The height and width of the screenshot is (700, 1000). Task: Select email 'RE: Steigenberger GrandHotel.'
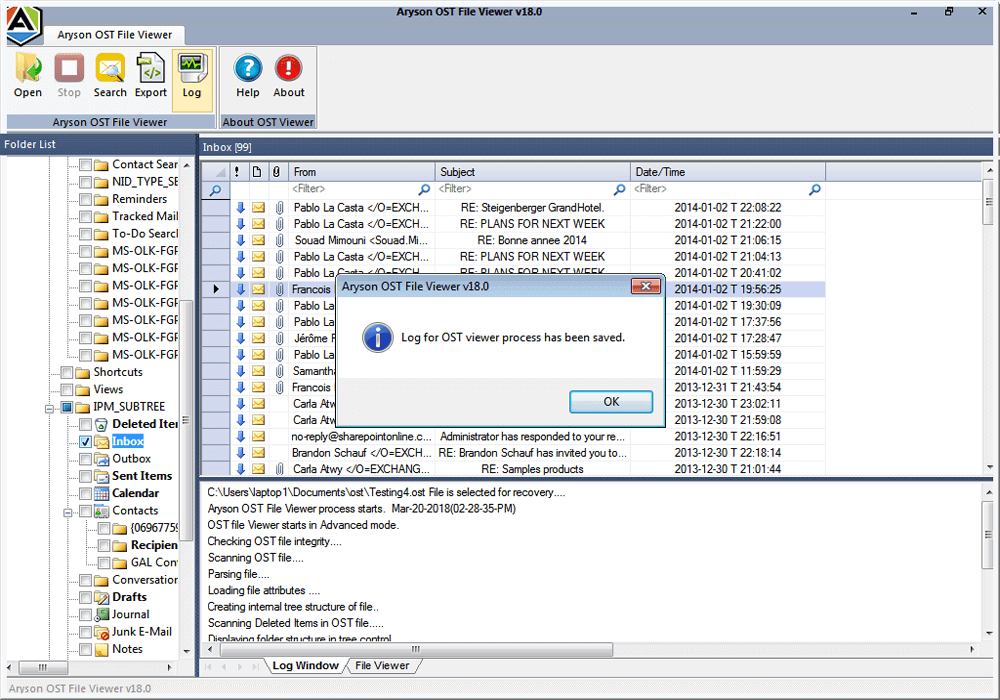coord(513,208)
